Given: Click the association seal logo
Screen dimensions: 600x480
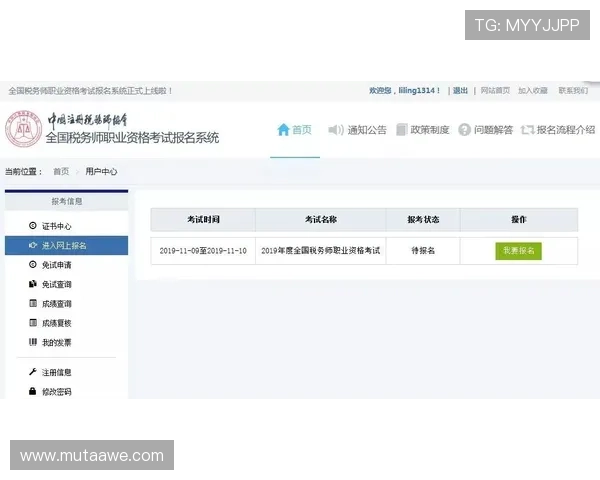Looking at the screenshot, I should click(x=24, y=129).
